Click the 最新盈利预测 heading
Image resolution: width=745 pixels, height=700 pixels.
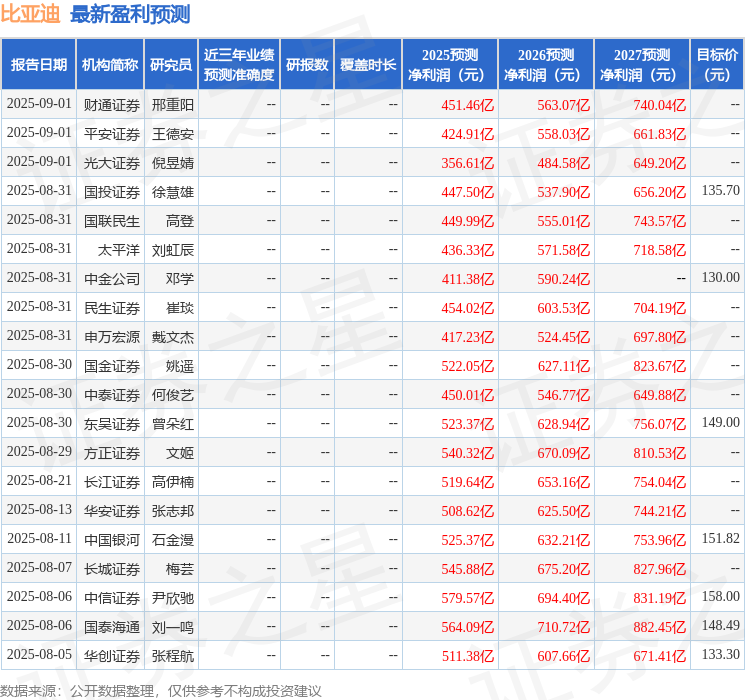(x=130, y=14)
